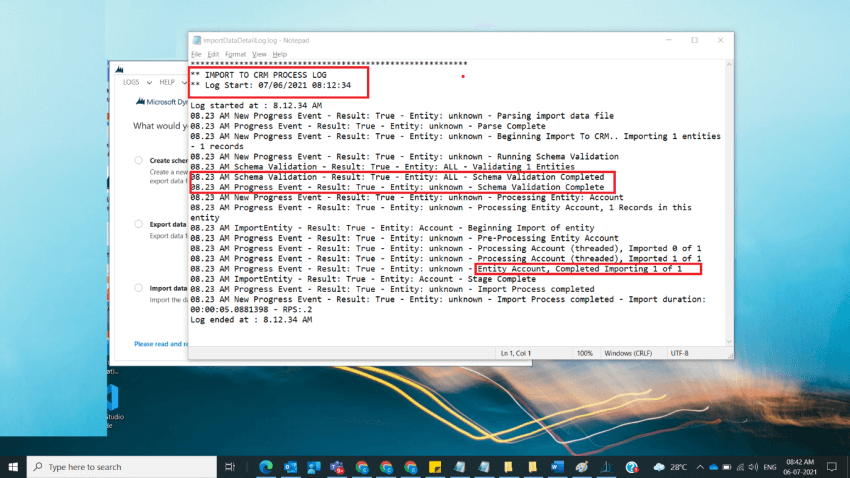Click the Parse Complete log line

[368, 126]
